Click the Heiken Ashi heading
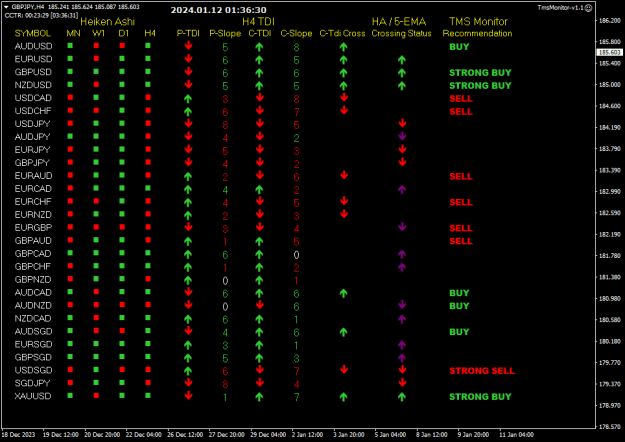The image size is (625, 442). [x=108, y=22]
